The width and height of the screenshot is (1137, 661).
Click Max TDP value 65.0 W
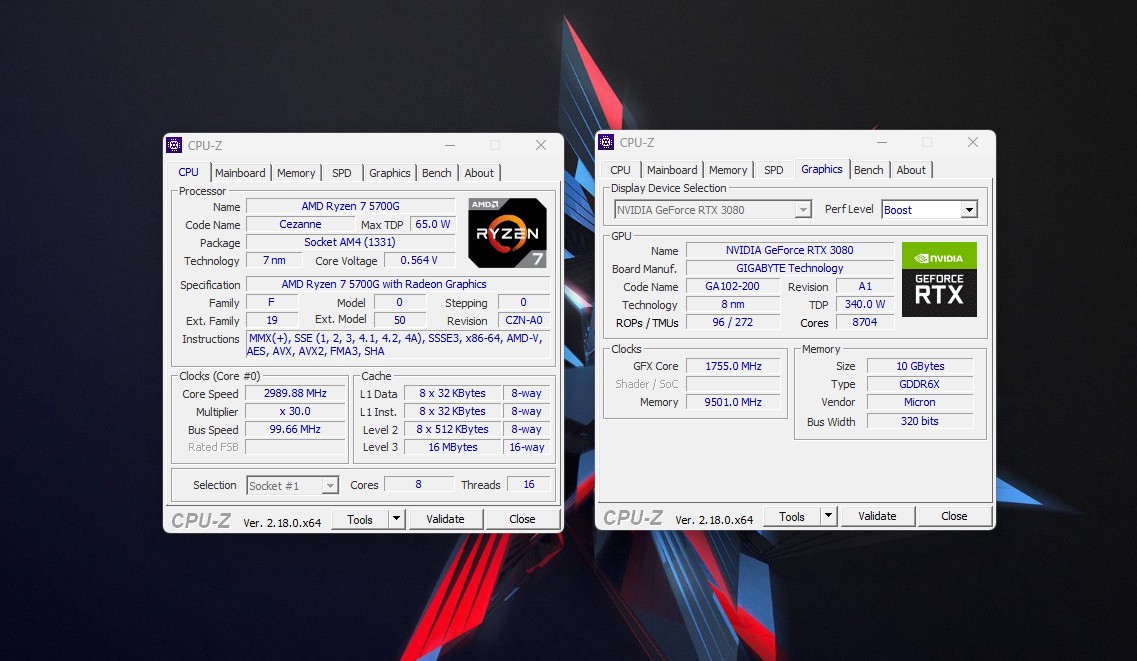(433, 225)
